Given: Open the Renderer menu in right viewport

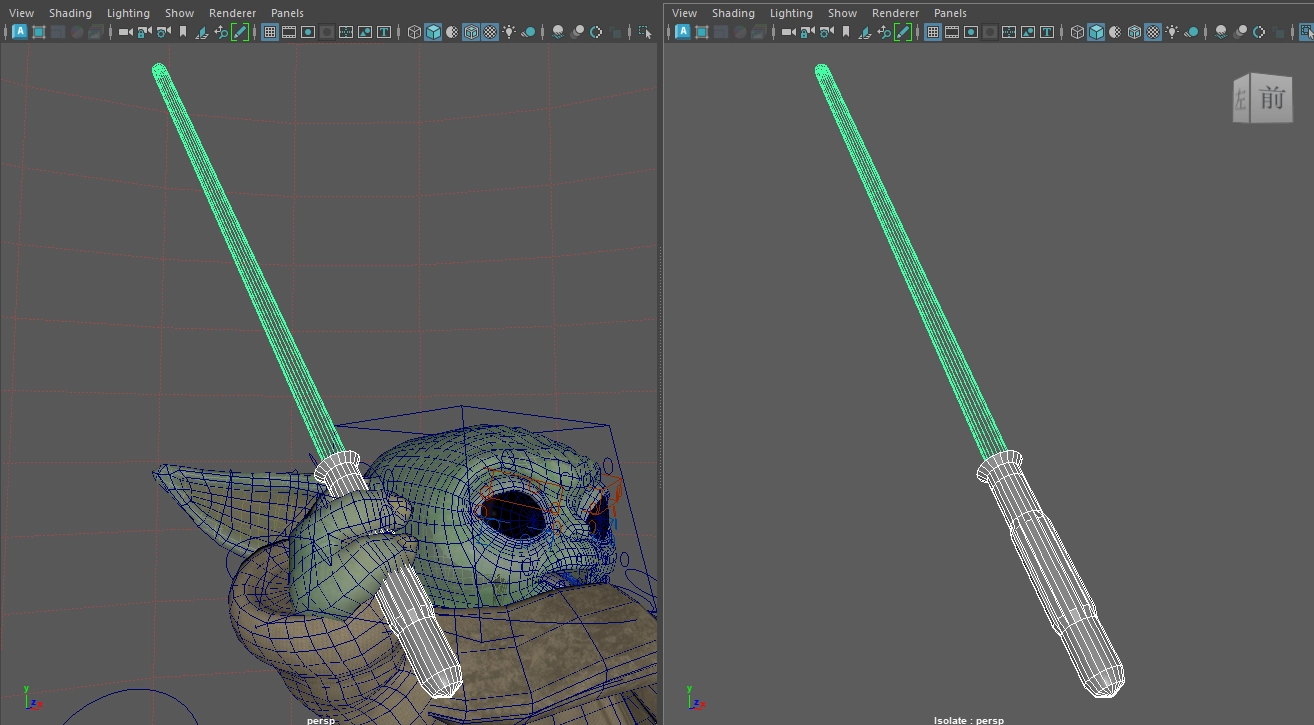Looking at the screenshot, I should [895, 13].
